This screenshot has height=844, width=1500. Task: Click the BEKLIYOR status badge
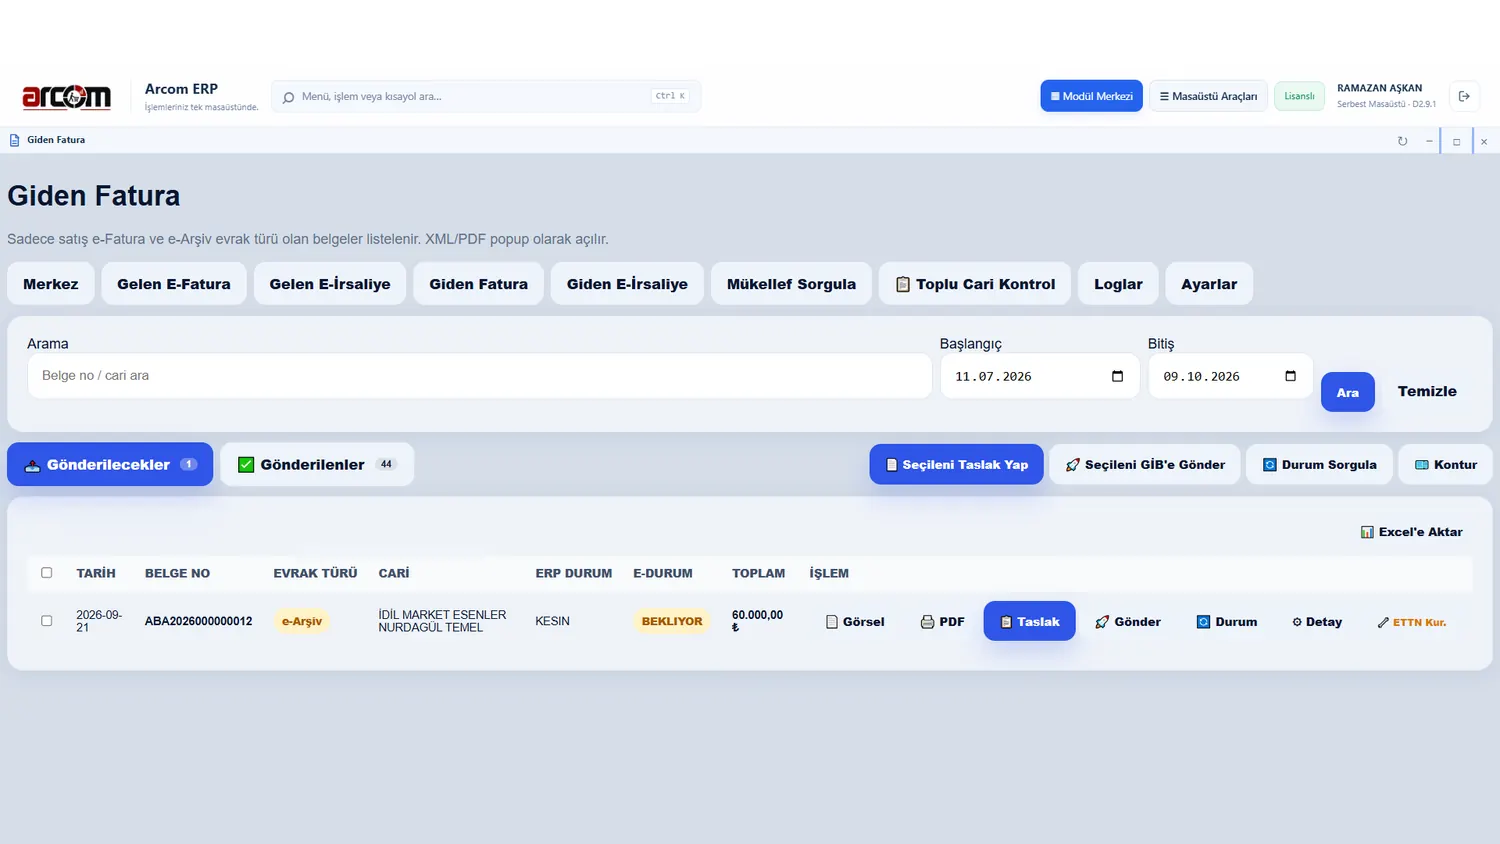coord(672,621)
